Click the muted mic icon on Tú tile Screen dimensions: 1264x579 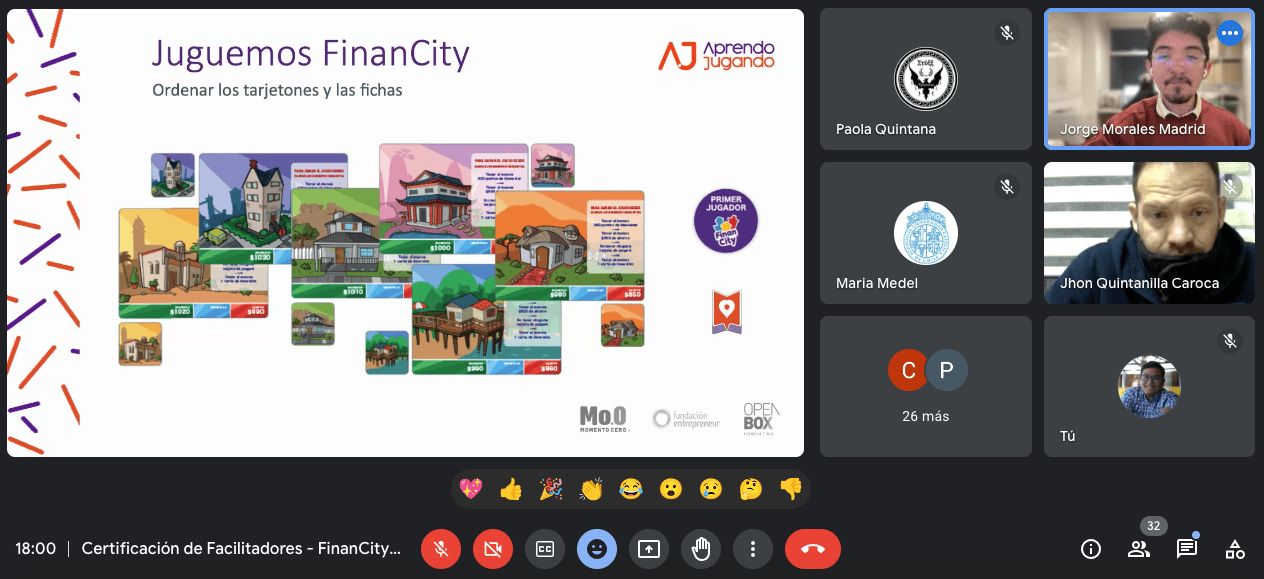(x=1230, y=341)
